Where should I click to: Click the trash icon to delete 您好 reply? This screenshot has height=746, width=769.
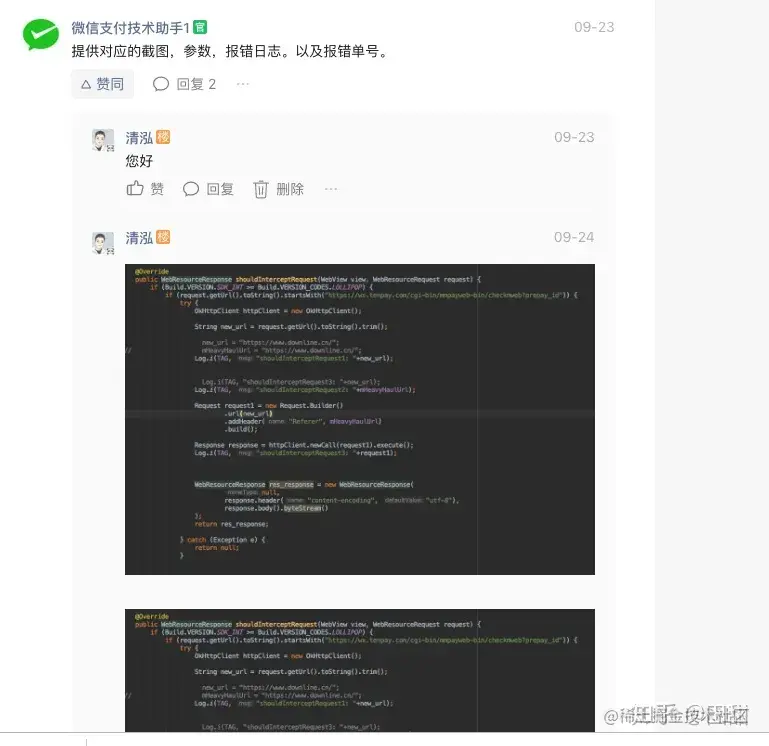click(x=260, y=189)
